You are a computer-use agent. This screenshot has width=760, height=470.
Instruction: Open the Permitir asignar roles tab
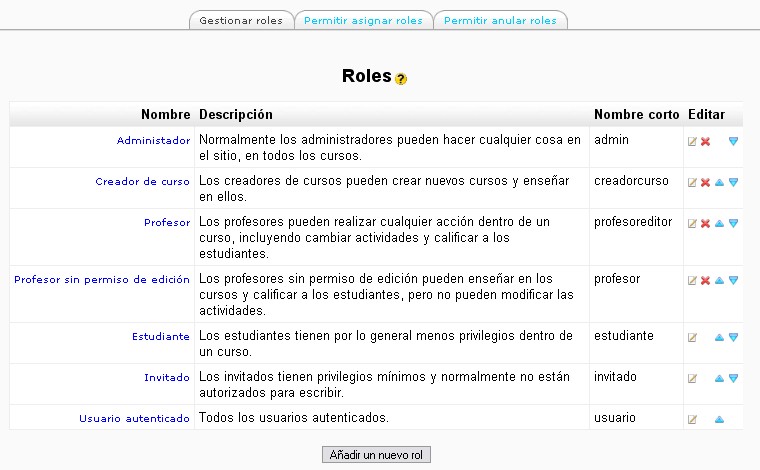[363, 20]
